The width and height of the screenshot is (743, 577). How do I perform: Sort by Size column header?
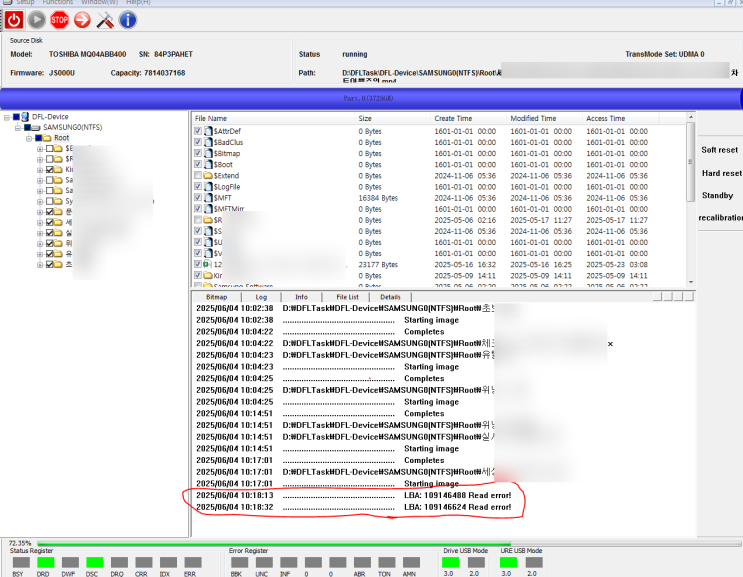coord(393,118)
